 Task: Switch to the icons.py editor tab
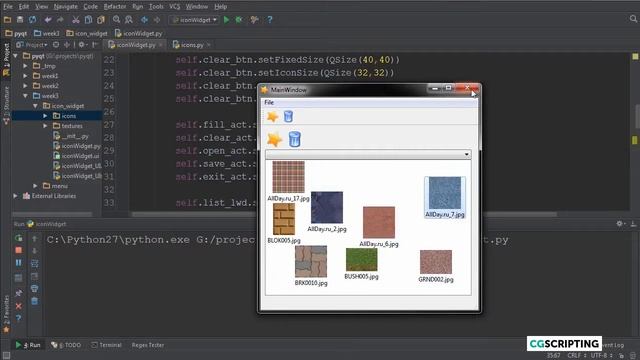pos(191,45)
